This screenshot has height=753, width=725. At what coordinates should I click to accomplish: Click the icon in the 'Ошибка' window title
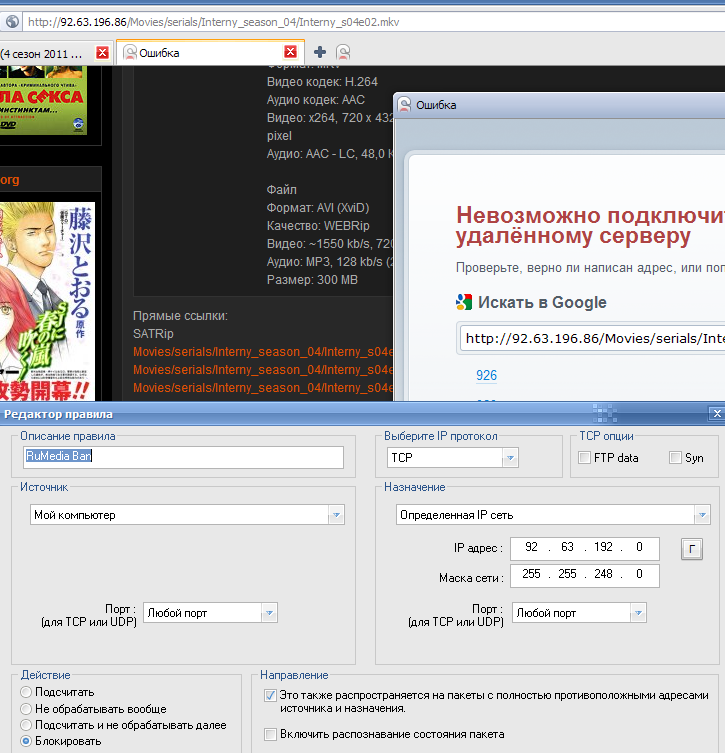(405, 104)
